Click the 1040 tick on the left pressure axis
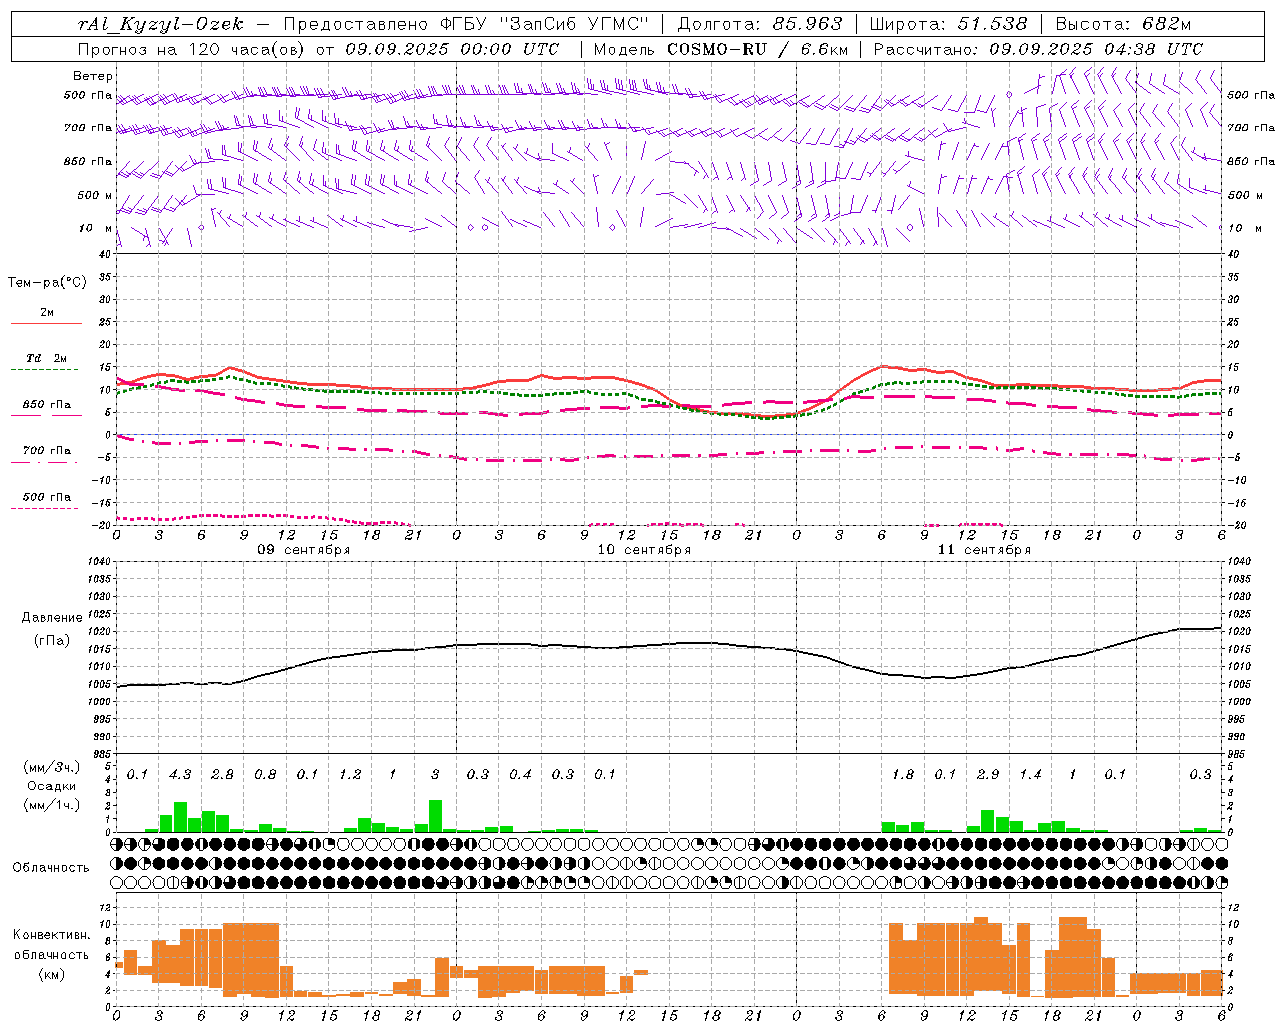The width and height of the screenshot is (1280, 1024). tap(97, 562)
